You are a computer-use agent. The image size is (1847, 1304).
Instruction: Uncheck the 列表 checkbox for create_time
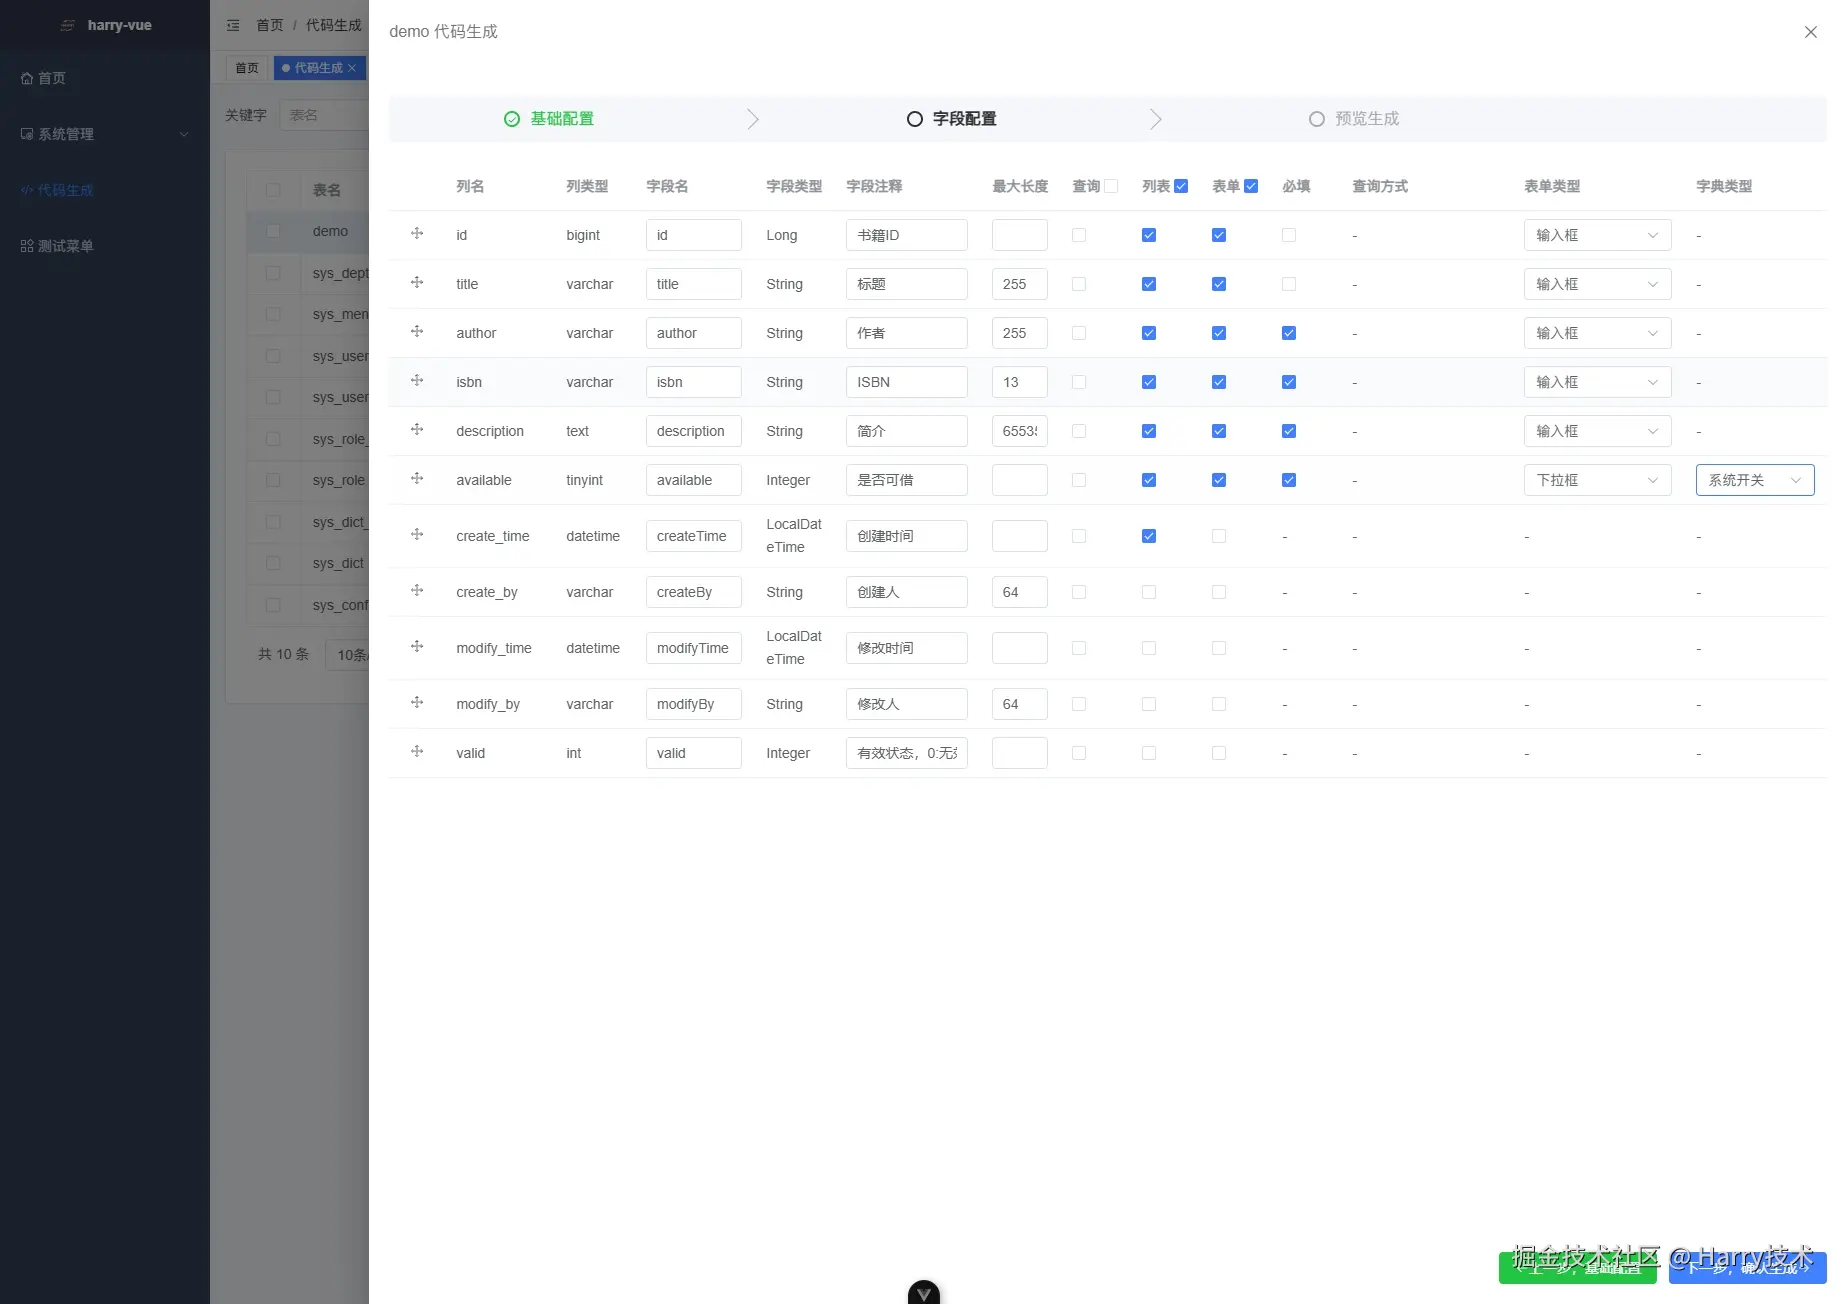pyautogui.click(x=1149, y=536)
